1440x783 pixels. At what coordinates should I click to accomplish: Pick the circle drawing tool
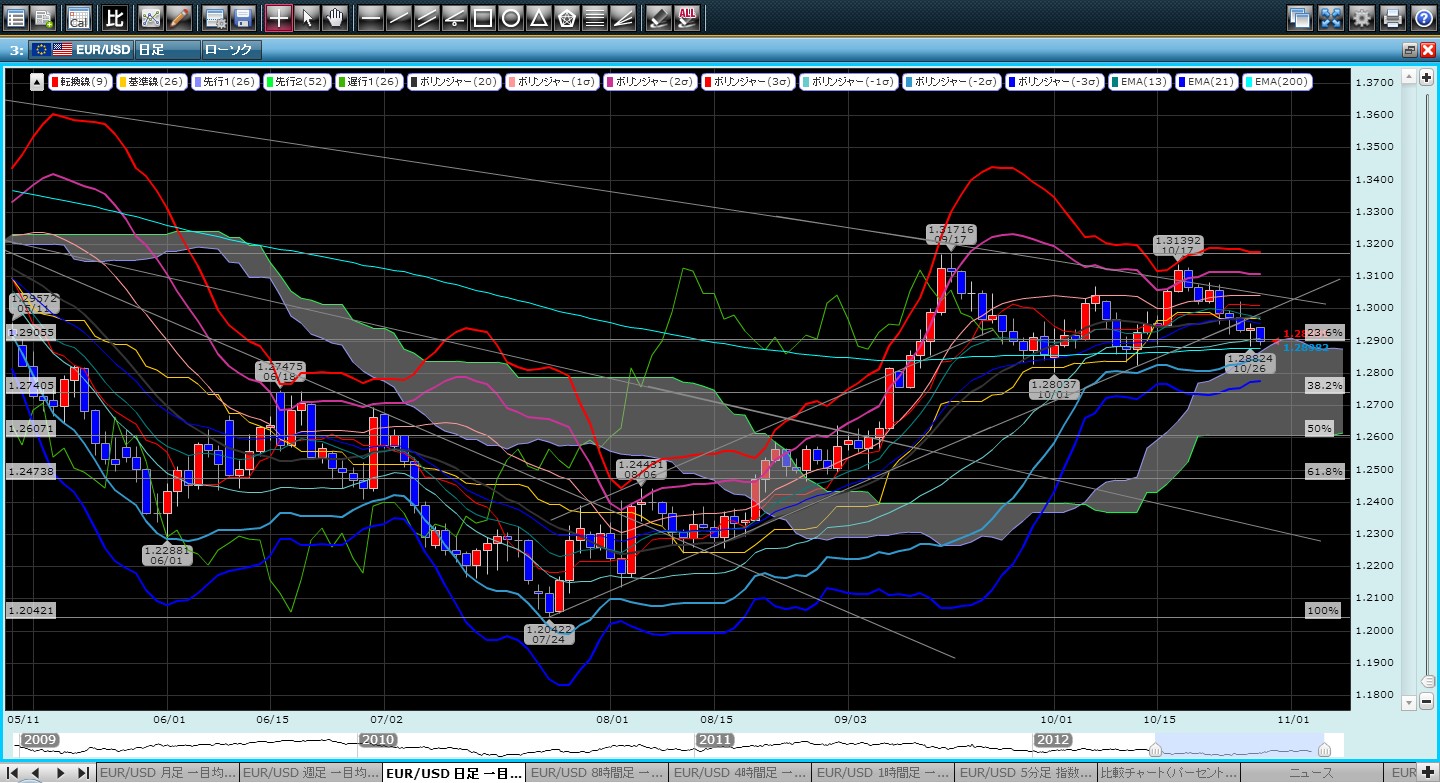510,17
